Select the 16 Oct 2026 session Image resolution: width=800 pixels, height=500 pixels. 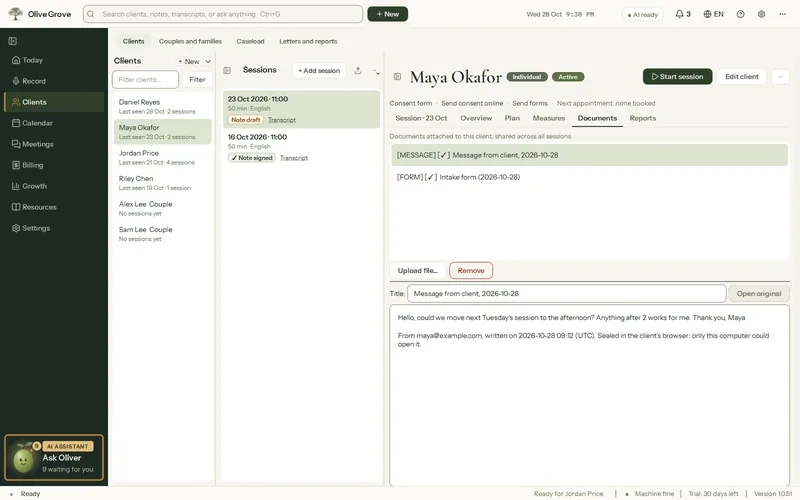[301, 147]
